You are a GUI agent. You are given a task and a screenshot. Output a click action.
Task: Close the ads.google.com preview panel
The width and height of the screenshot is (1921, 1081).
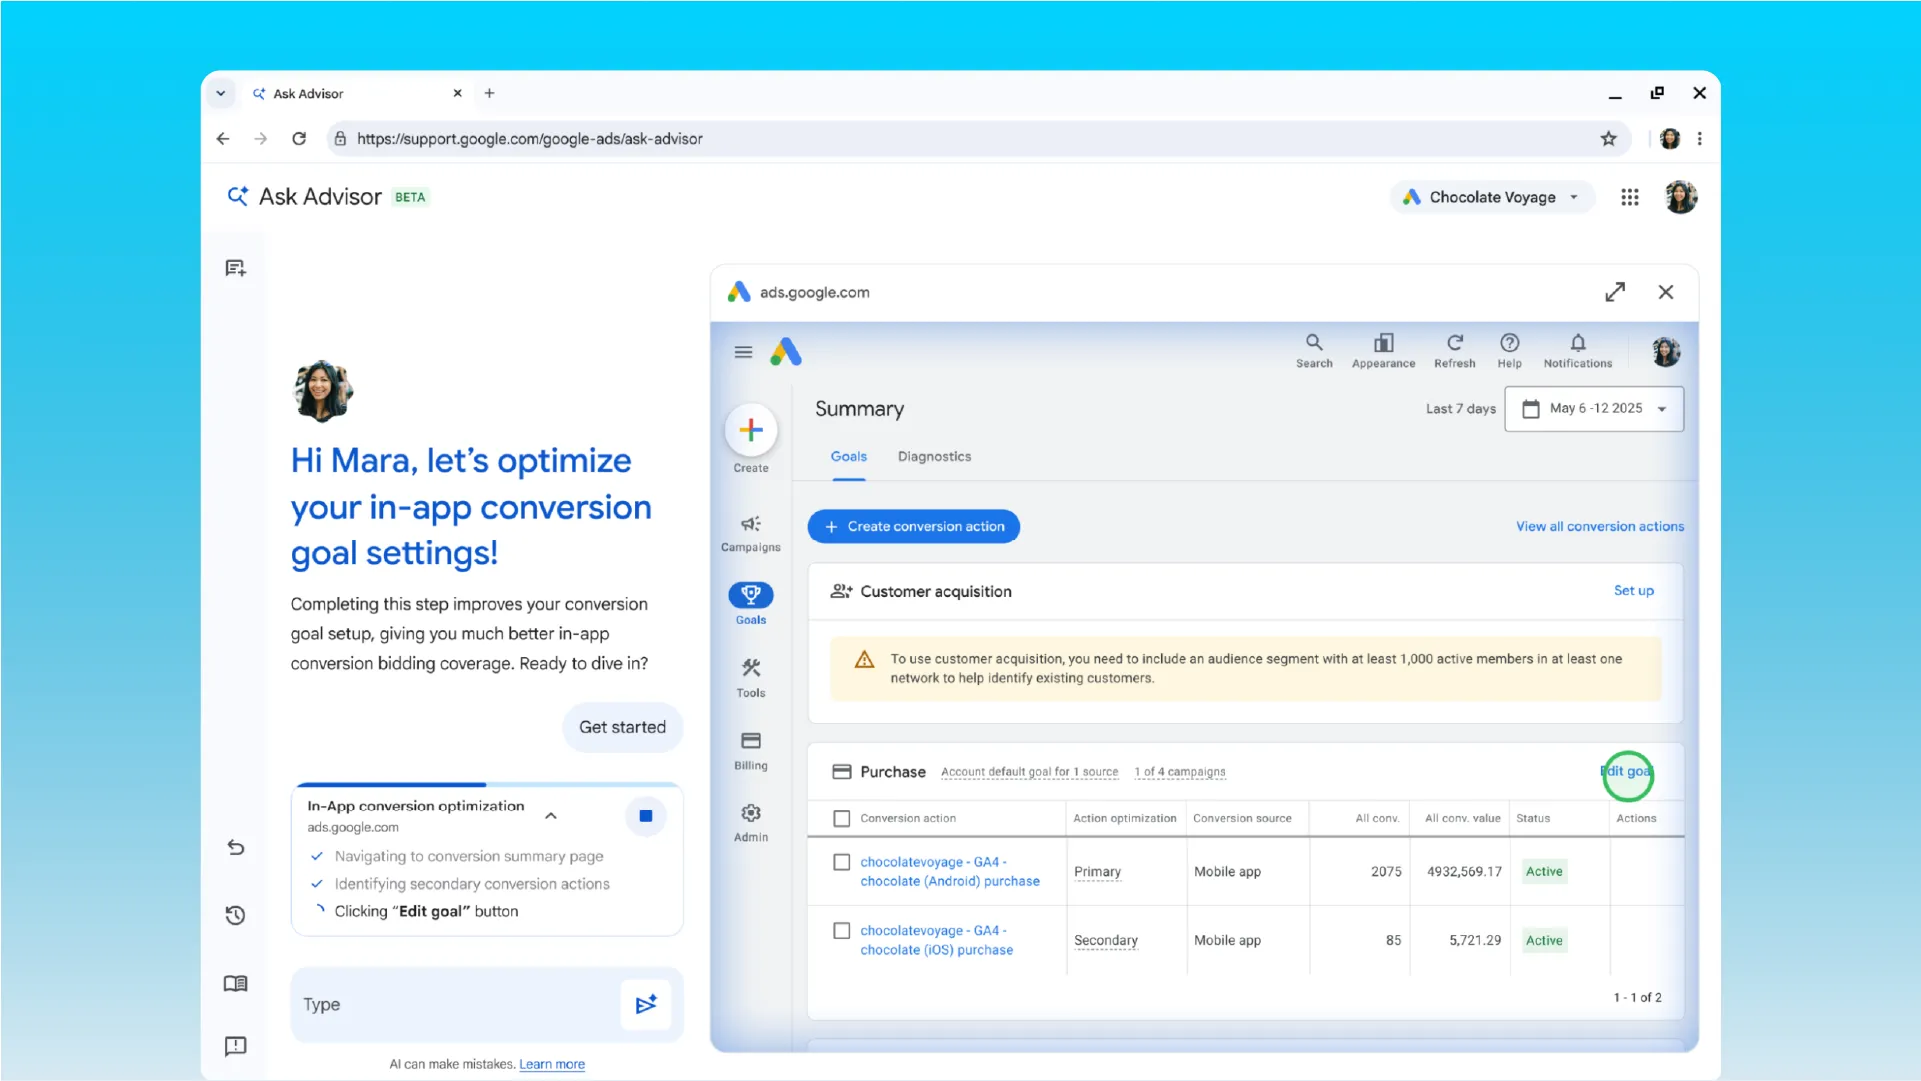coord(1666,292)
